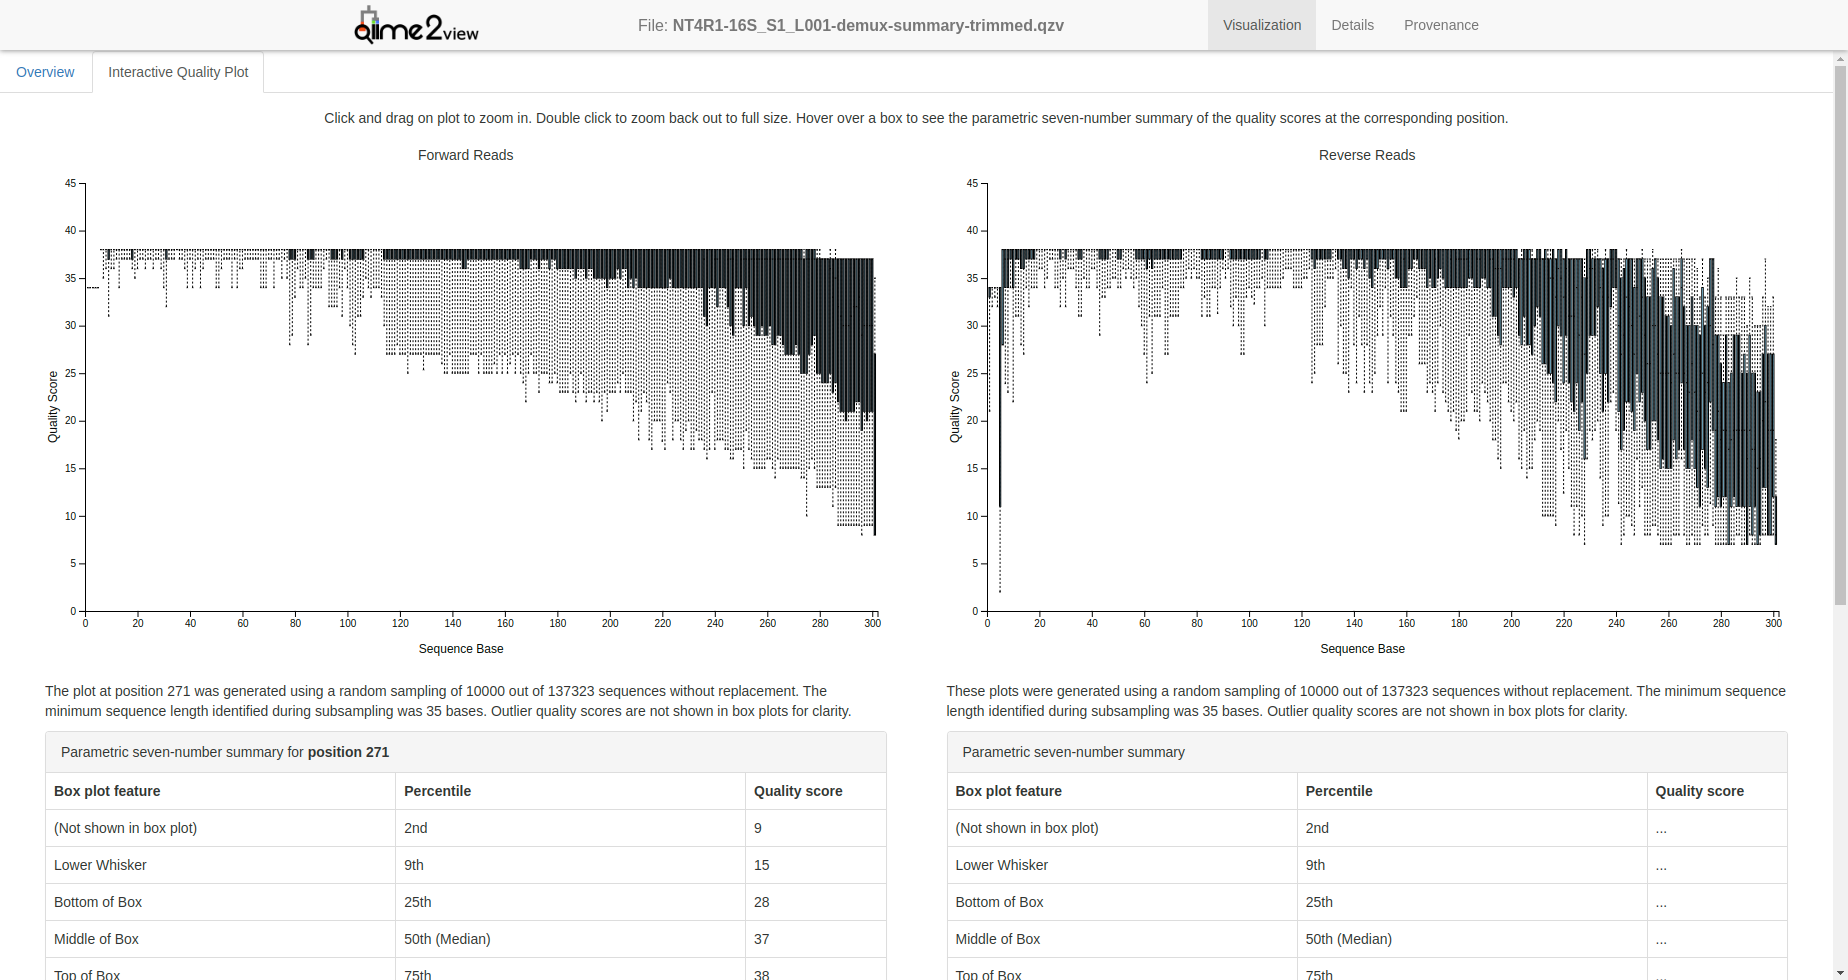Click the scrollbar up arrow
Screen dimensions: 1848x980
click(x=1840, y=60)
